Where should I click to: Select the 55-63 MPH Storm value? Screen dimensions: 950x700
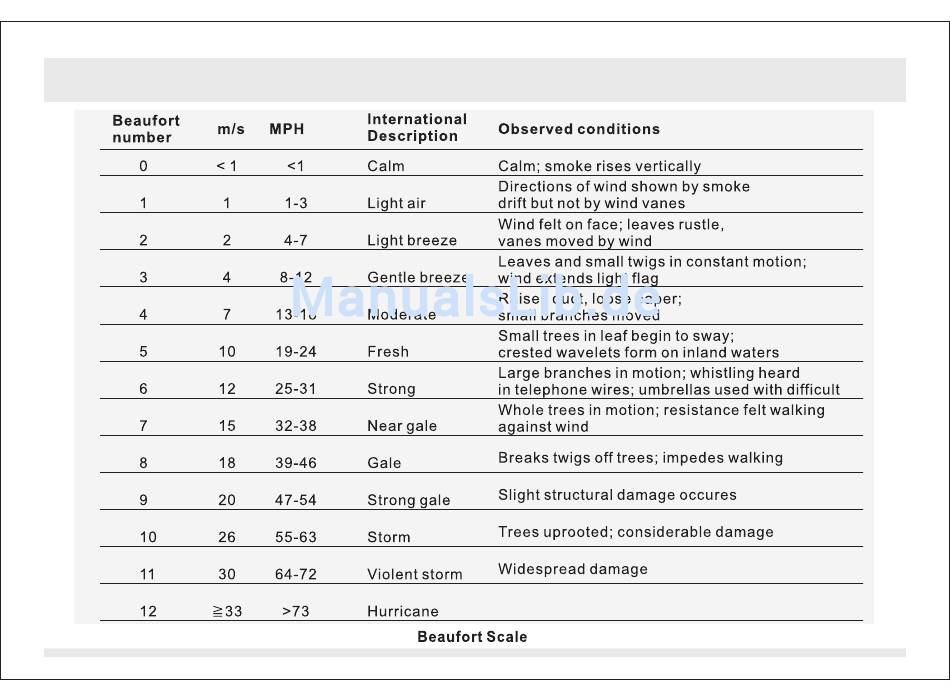pyautogui.click(x=296, y=537)
